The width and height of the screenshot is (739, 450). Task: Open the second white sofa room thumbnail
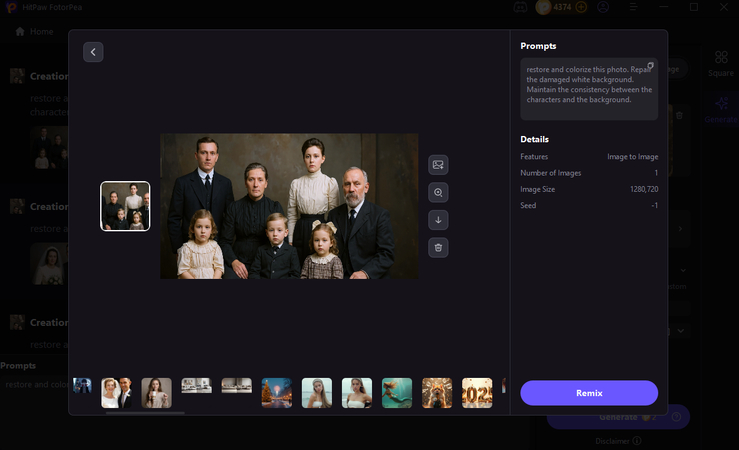pyautogui.click(x=237, y=385)
